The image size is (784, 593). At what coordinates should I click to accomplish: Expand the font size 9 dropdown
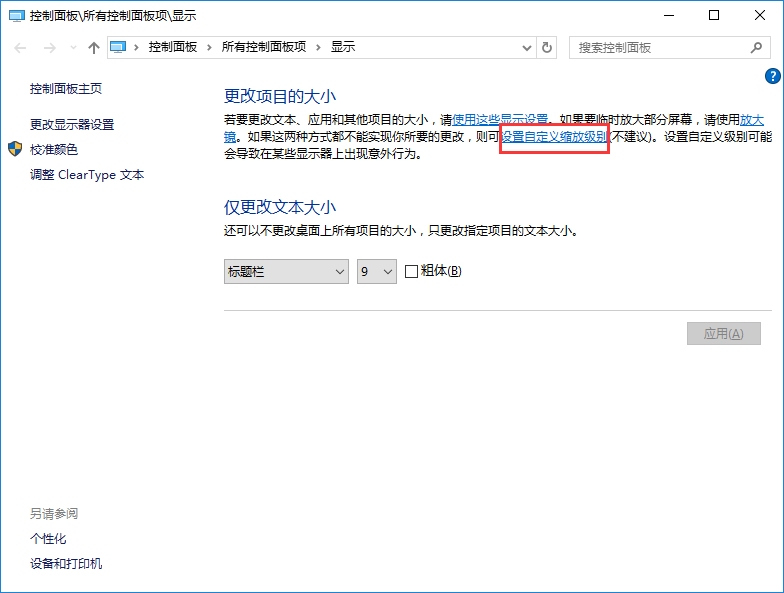coord(377,271)
